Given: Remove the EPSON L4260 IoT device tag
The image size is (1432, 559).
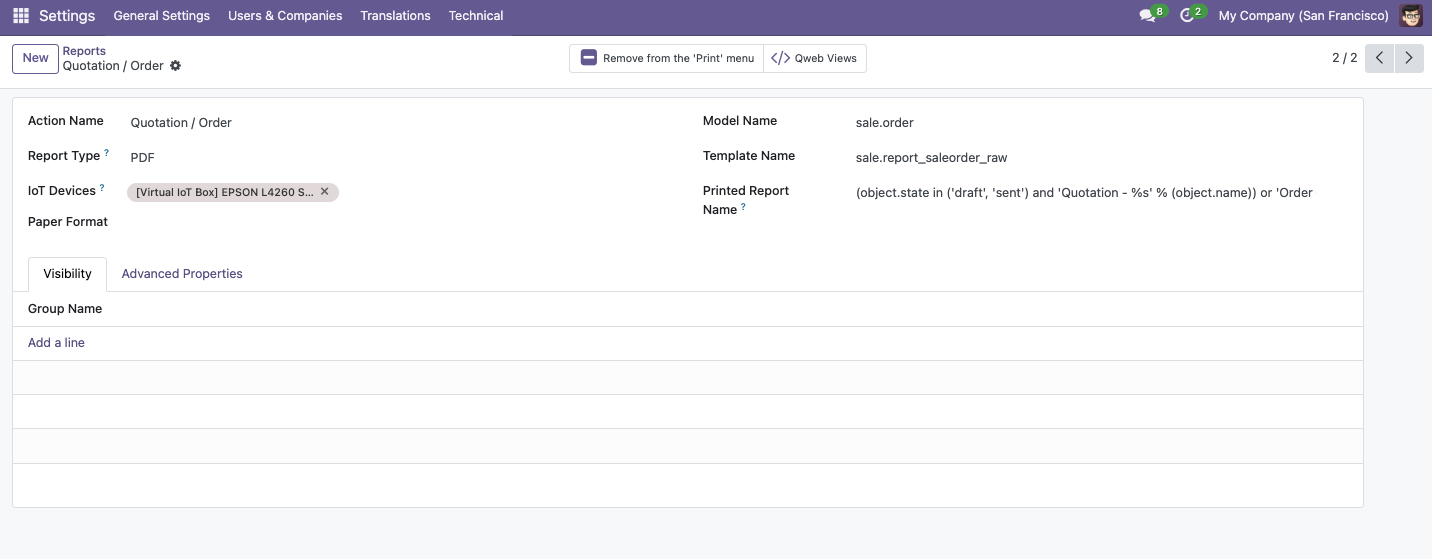Looking at the screenshot, I should [324, 191].
